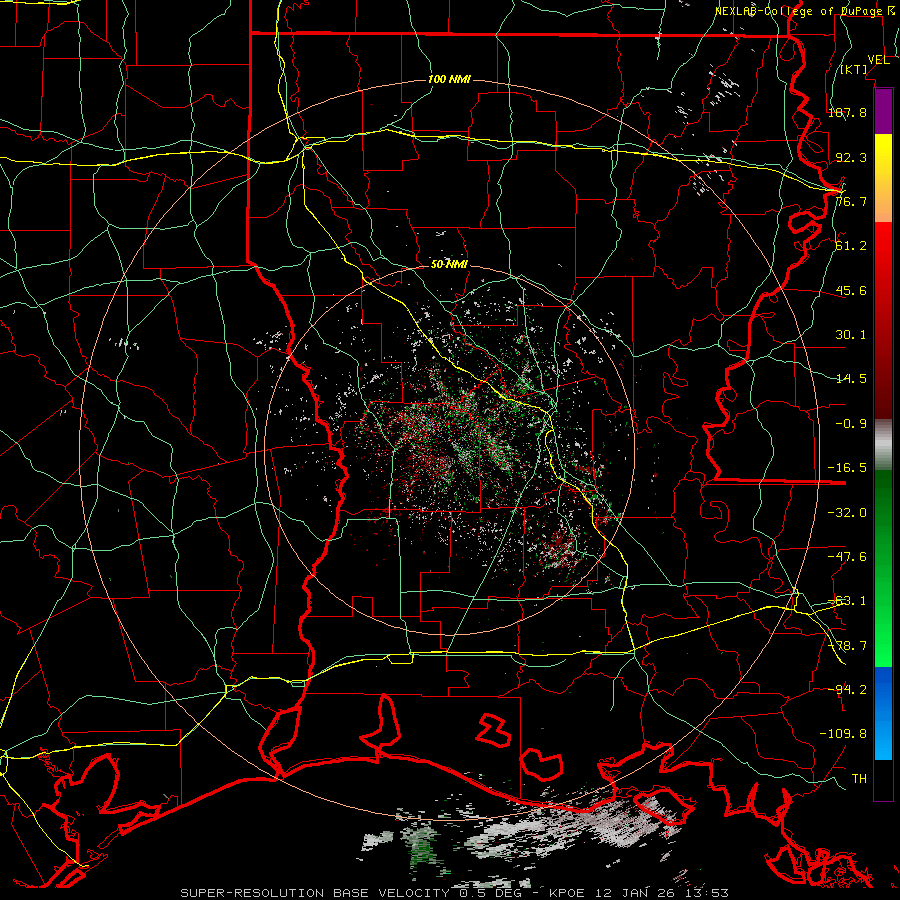This screenshot has width=900, height=900.
Task: Click the 61.2 velocity scale value
Action: click(851, 246)
